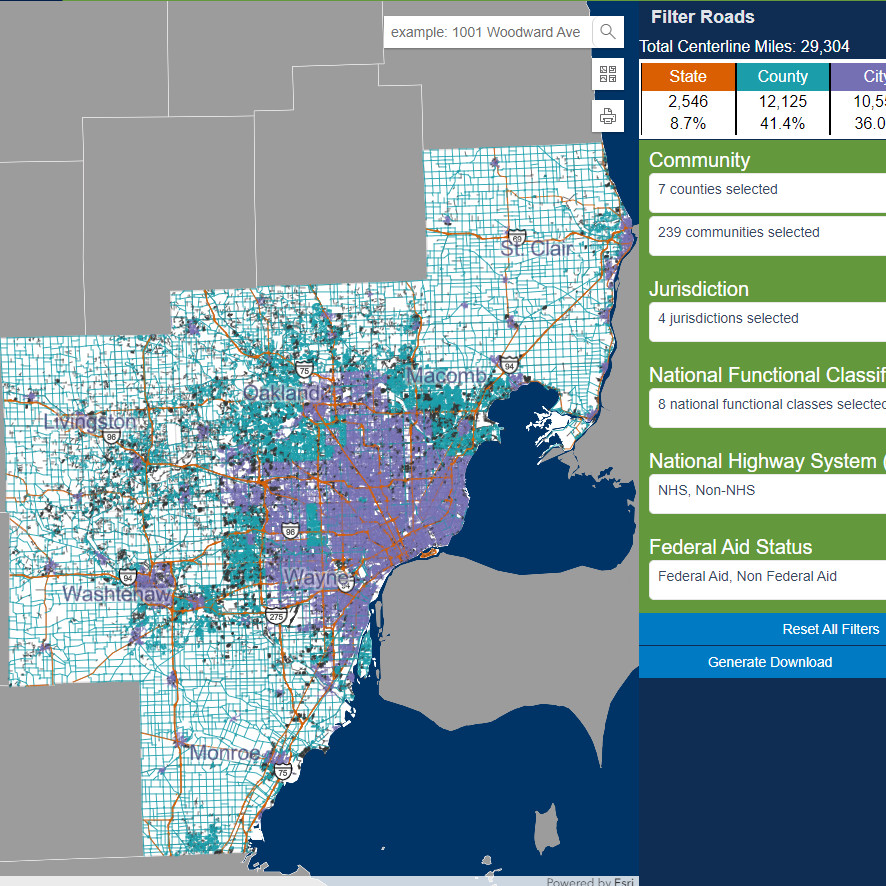Open the "NHS, Non-NHS" selector
886x886 pixels.
(766, 491)
